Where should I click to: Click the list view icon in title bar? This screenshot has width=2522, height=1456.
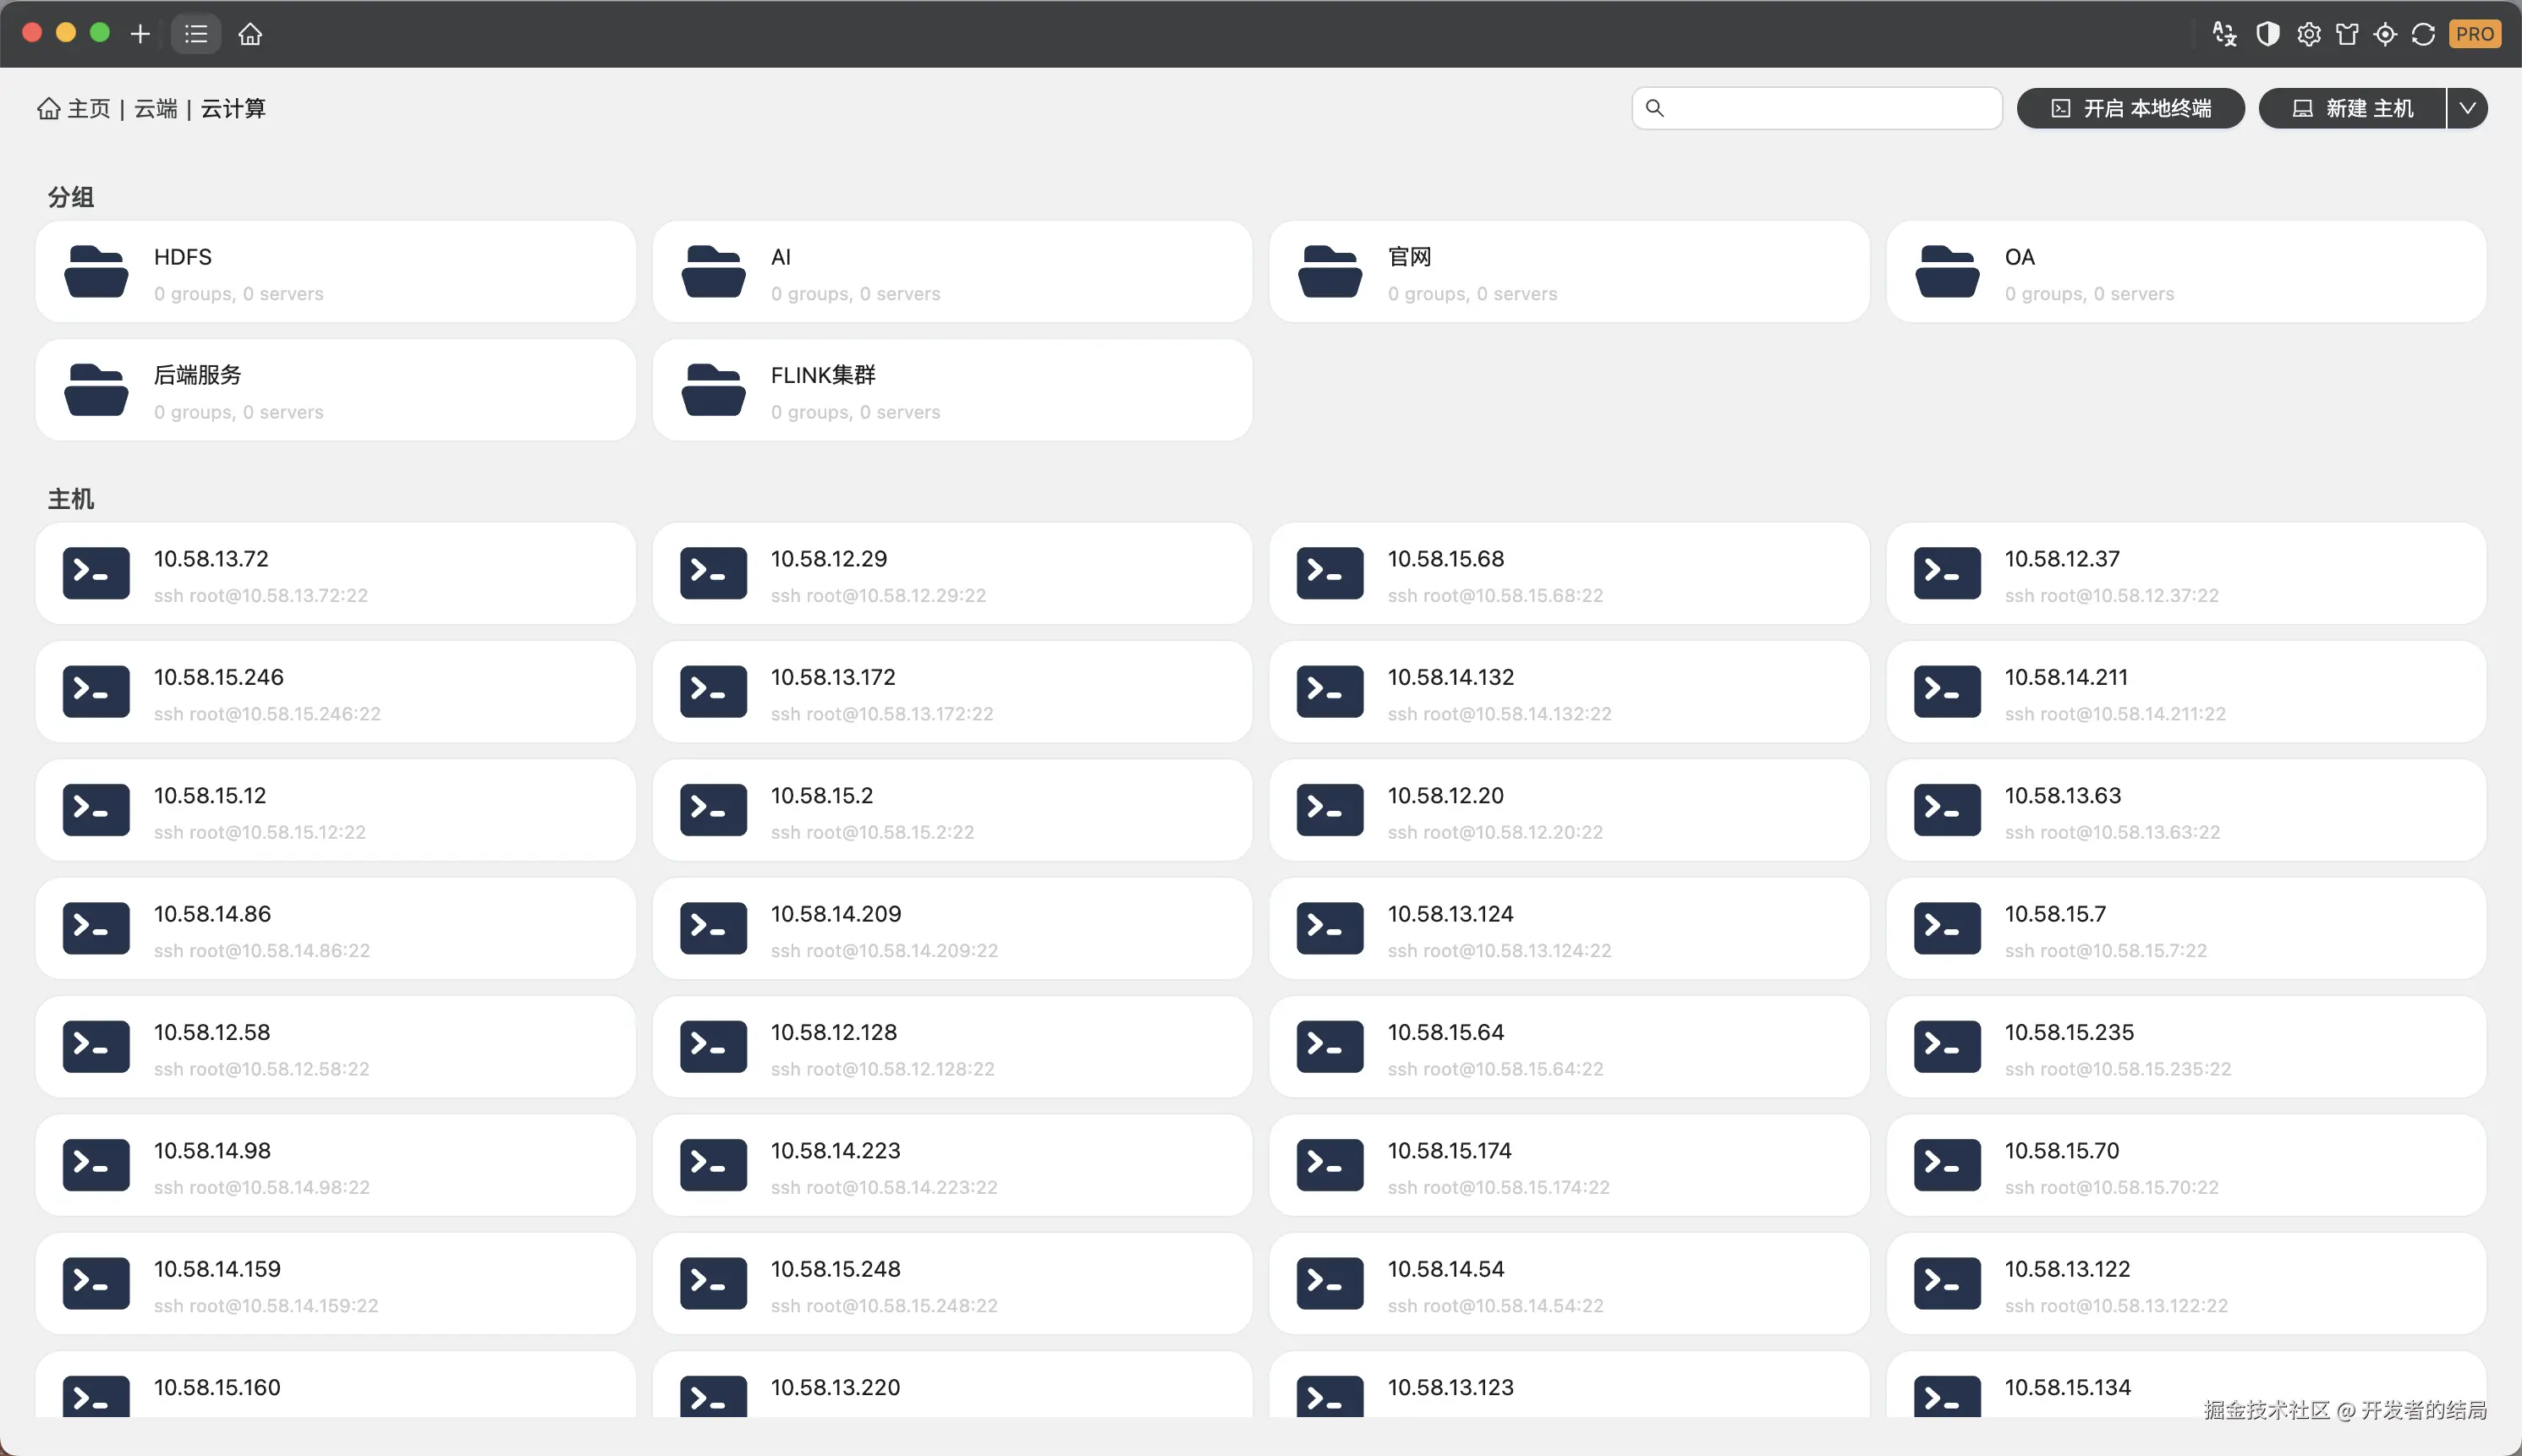coord(196,34)
